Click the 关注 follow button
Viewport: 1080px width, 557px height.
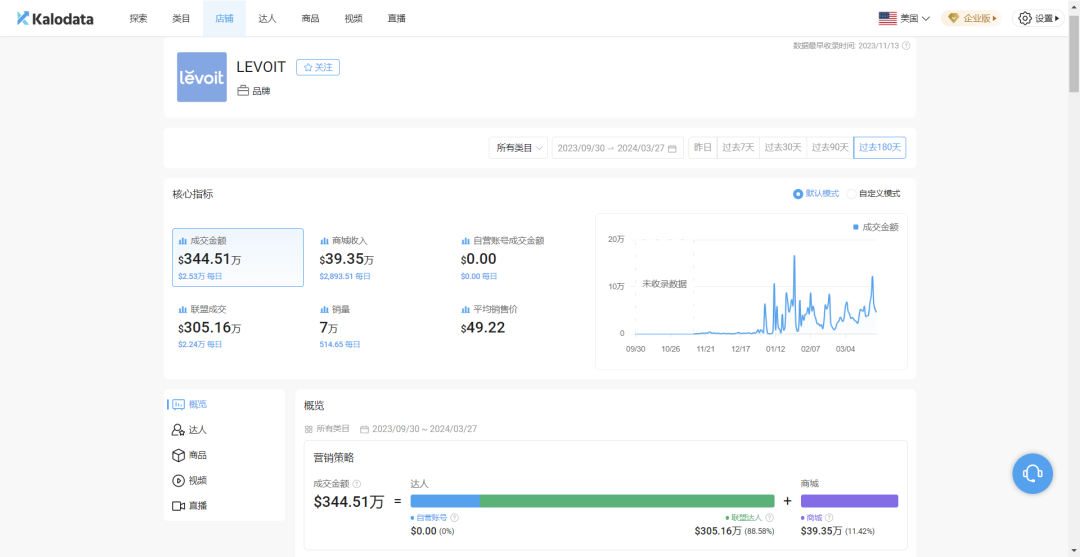[318, 67]
